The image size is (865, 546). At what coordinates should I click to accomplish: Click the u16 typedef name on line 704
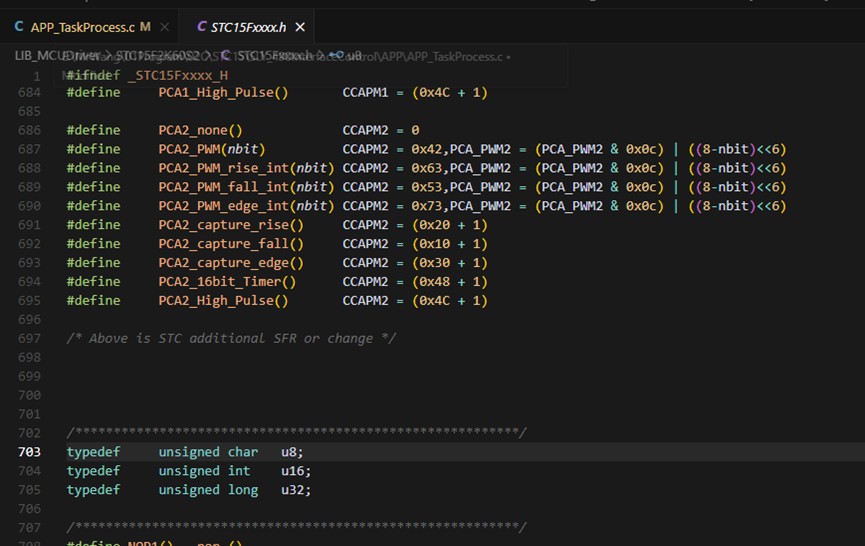[292, 471]
